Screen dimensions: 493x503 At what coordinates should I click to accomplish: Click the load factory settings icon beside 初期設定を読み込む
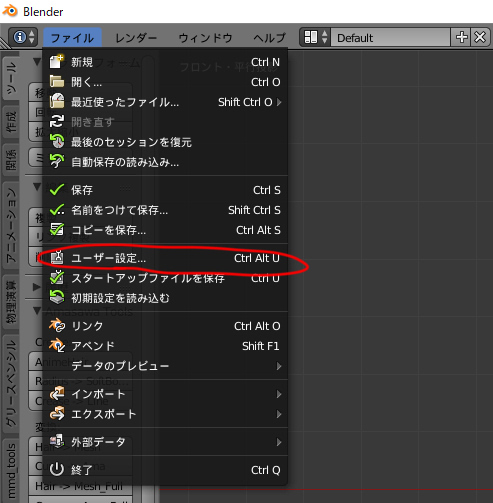57,297
